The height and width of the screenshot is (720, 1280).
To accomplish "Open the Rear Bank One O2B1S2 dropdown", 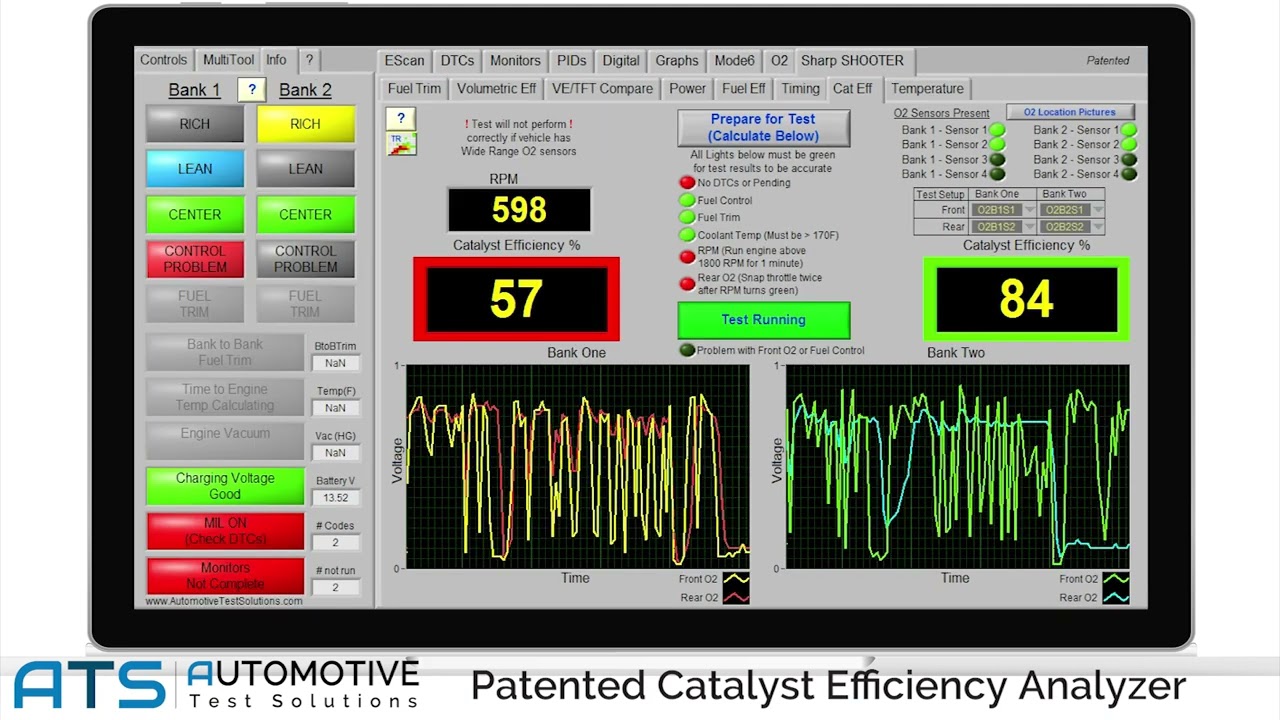I will [1004, 227].
